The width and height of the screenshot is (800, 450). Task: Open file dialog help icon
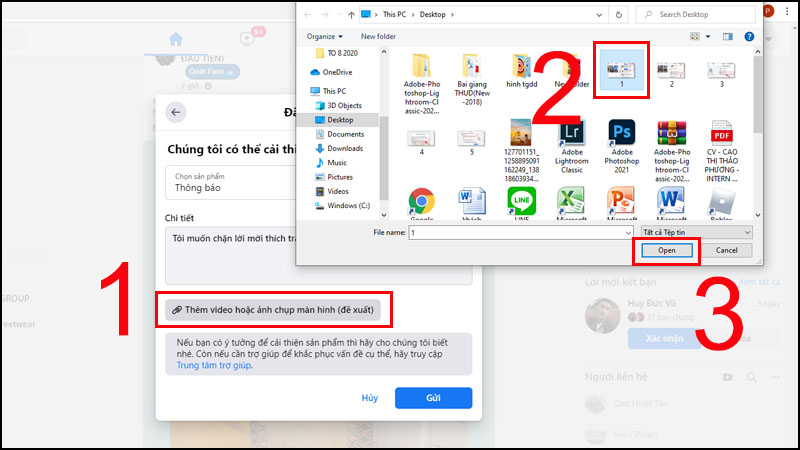click(749, 37)
